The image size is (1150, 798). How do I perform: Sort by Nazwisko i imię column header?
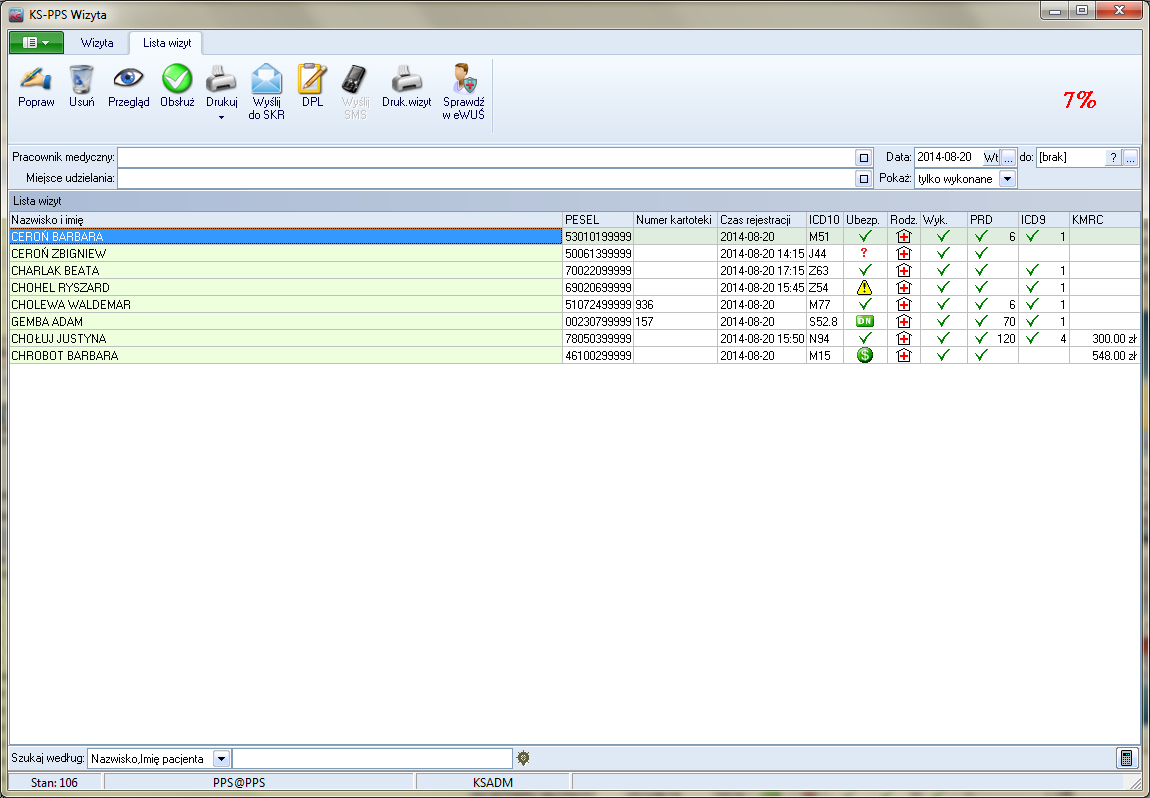pyautogui.click(x=285, y=219)
